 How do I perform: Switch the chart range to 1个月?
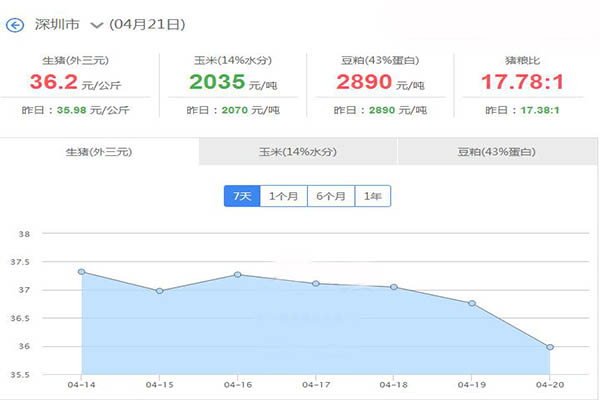point(283,196)
